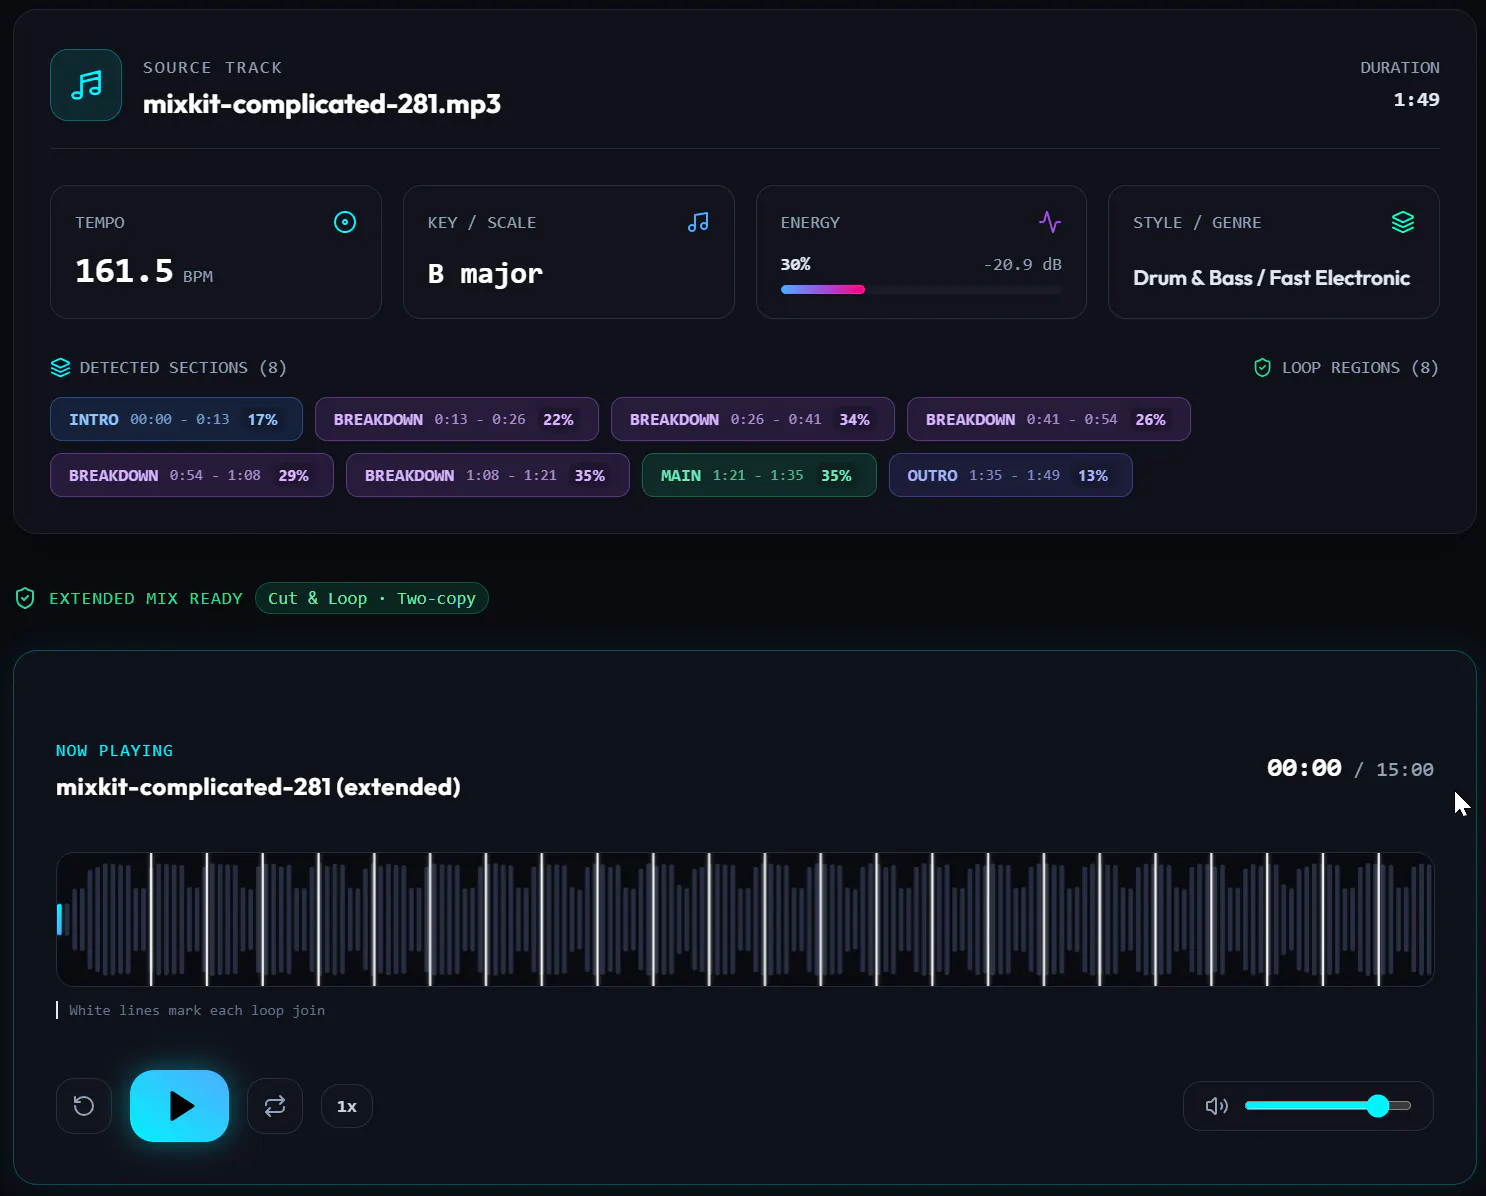Viewport: 1486px width, 1196px height.
Task: Select the MAIN 1:21 - 1:35 section
Action: pyautogui.click(x=759, y=475)
